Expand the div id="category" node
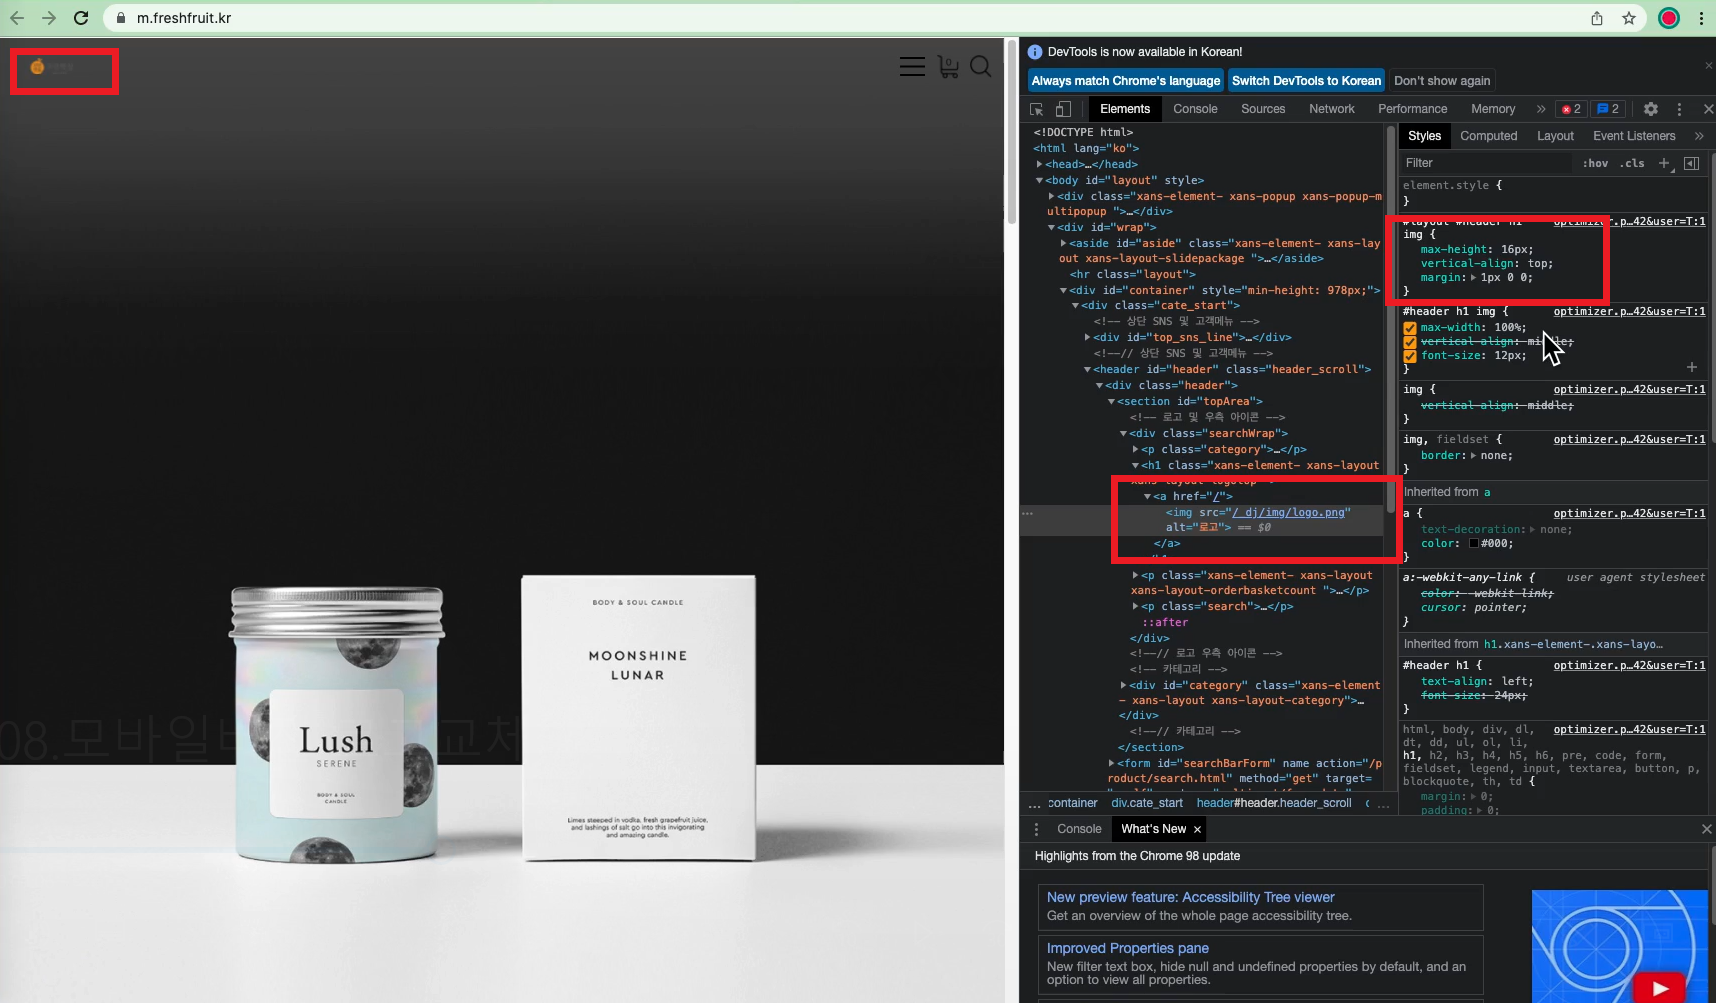This screenshot has width=1716, height=1003. [x=1123, y=685]
